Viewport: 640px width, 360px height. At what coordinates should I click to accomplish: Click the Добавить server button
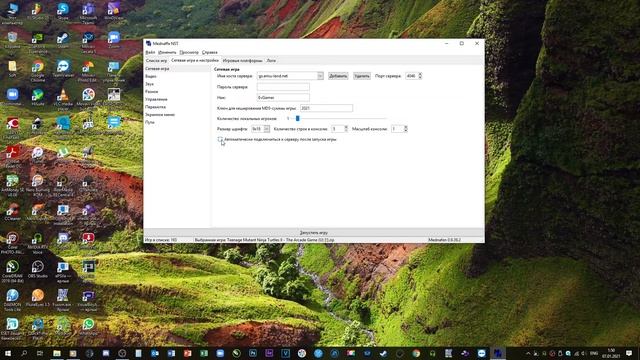[338, 76]
